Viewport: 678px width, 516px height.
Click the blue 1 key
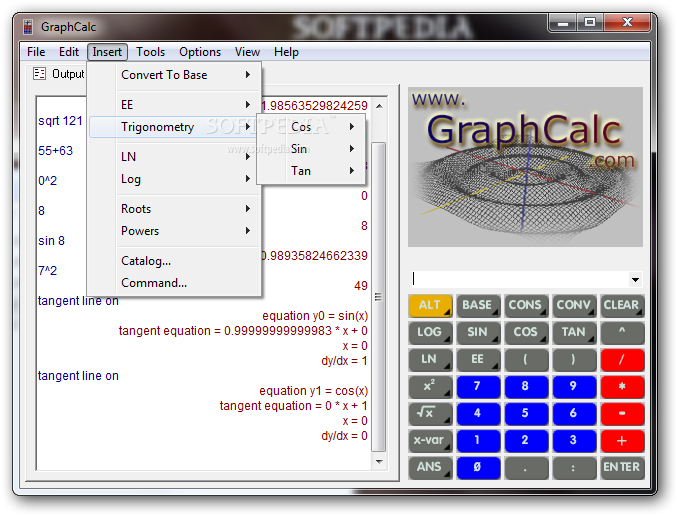coord(478,441)
